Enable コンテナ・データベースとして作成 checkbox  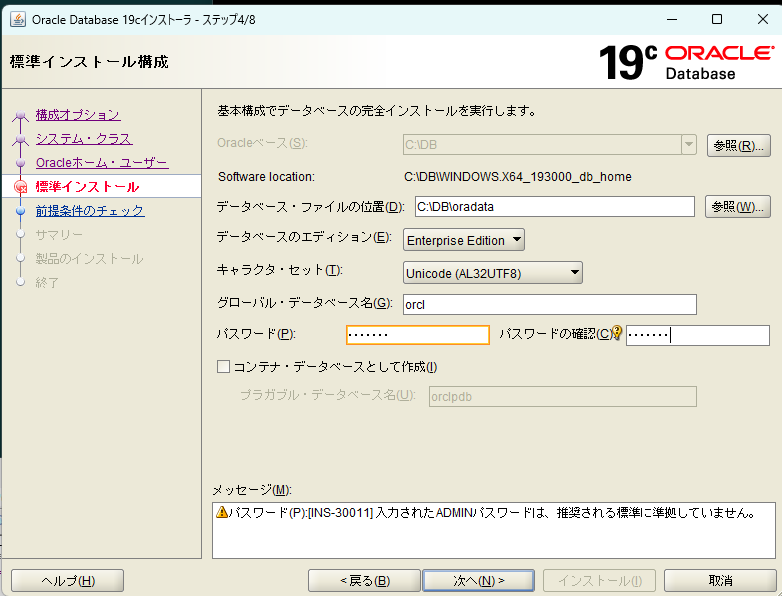[224, 367]
